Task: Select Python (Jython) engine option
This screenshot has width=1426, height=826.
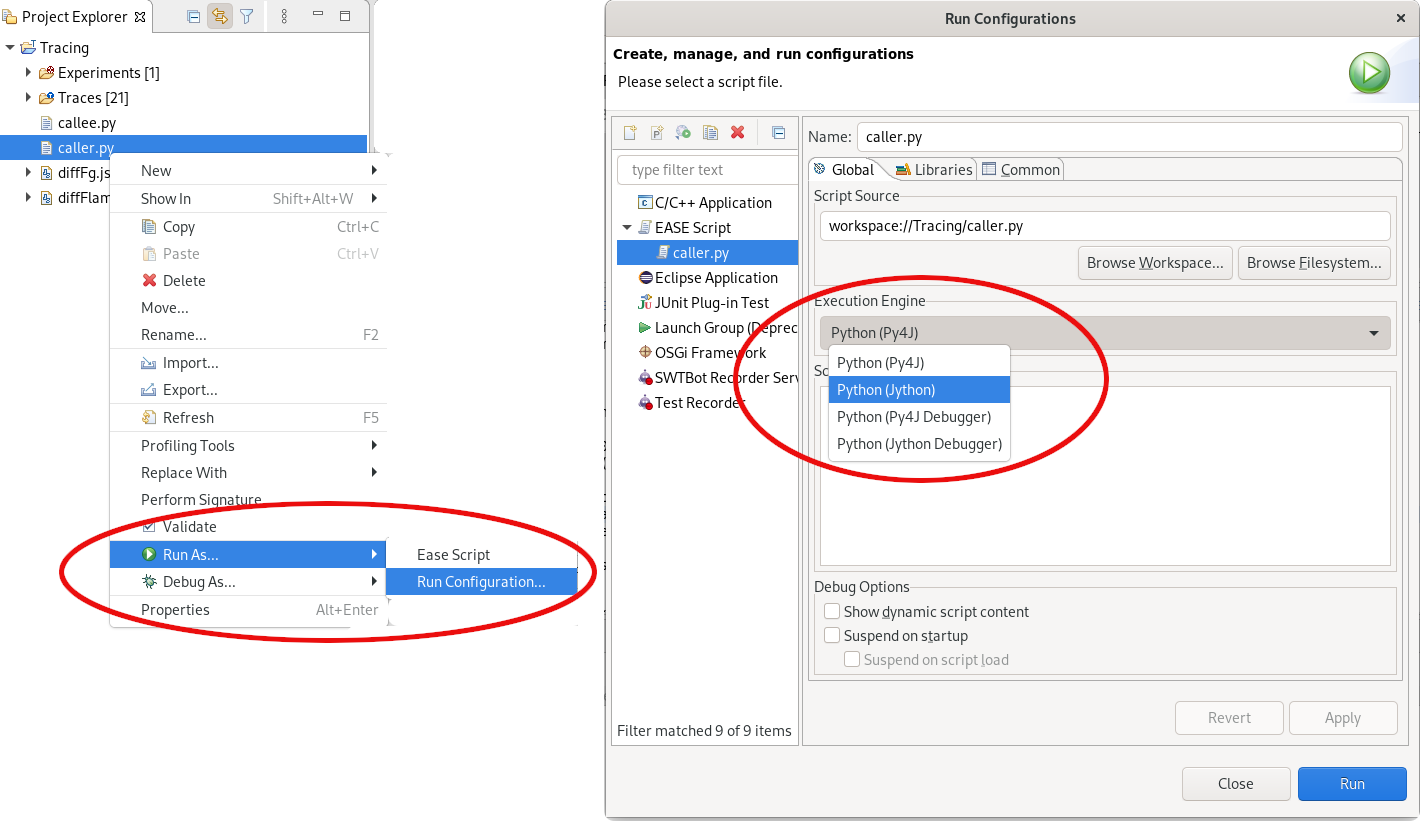Action: [919, 390]
